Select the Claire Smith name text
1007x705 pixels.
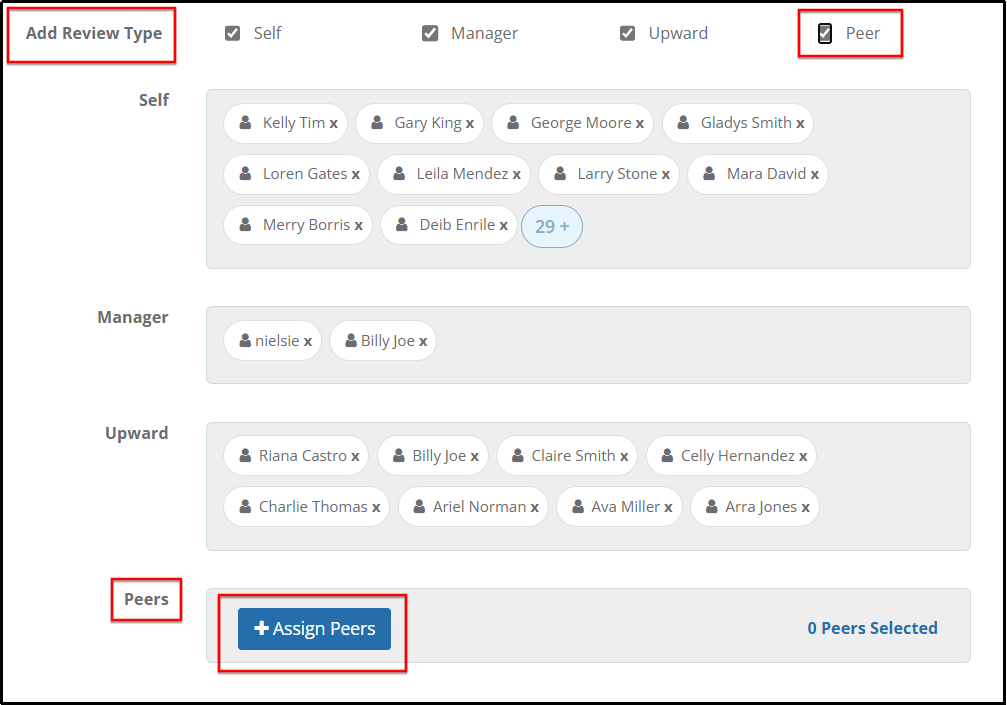(574, 456)
